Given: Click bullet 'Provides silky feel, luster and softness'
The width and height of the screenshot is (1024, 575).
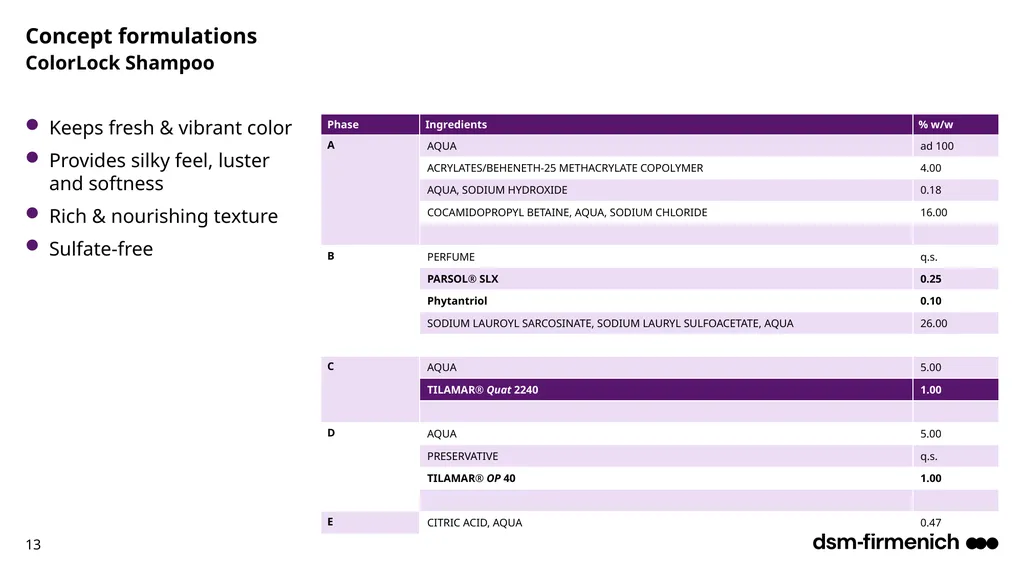Looking at the screenshot, I should coord(159,172).
